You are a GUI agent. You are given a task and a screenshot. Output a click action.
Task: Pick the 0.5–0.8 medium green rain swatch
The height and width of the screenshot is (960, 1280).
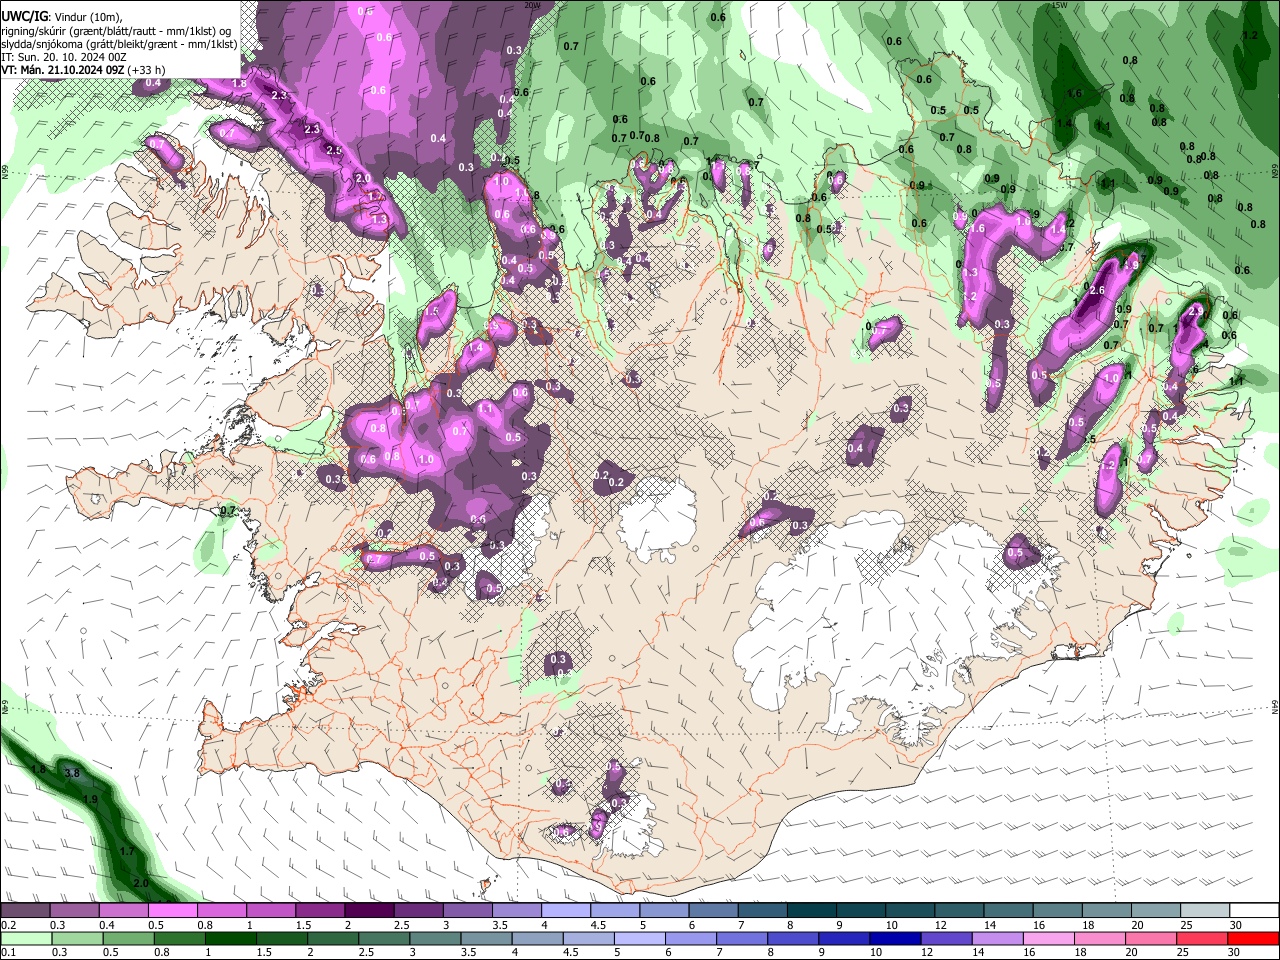coord(129,939)
